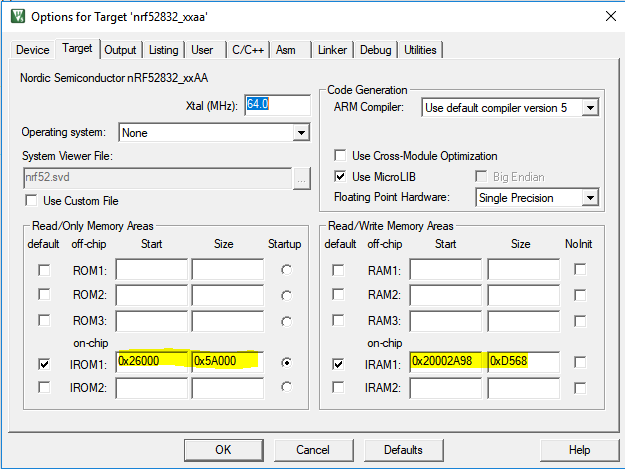Open the Utilities tab
This screenshot has width=625, height=469.
420,50
